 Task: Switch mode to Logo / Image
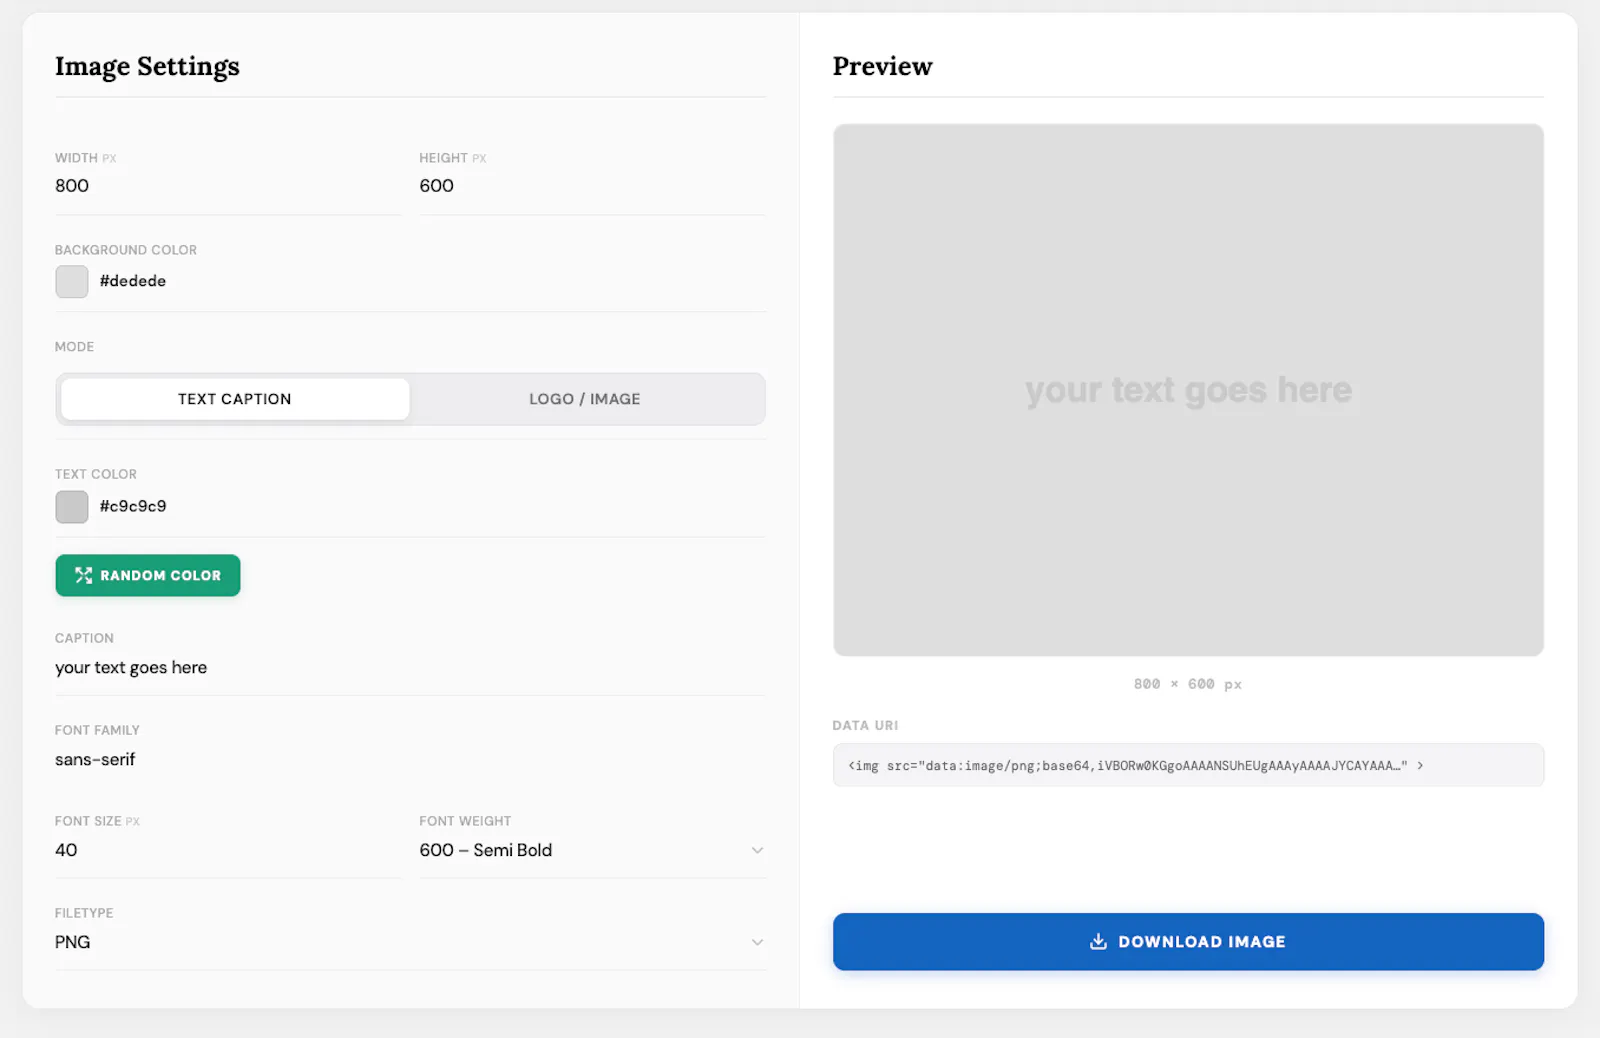585,399
